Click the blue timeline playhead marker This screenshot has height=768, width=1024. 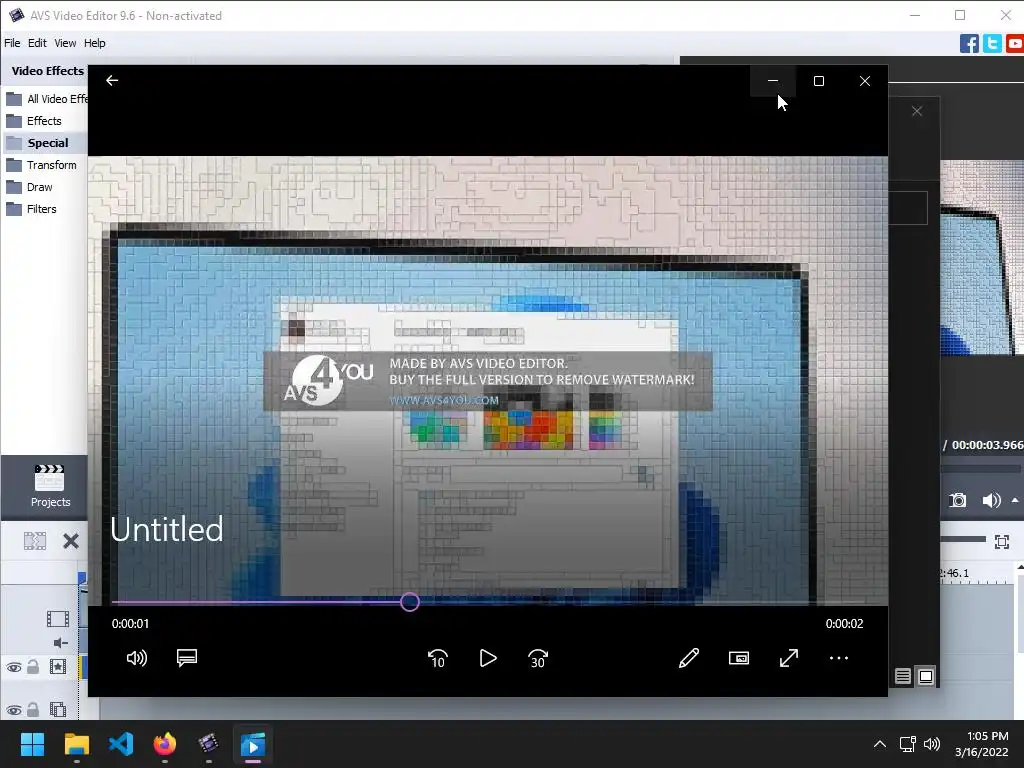coord(82,578)
